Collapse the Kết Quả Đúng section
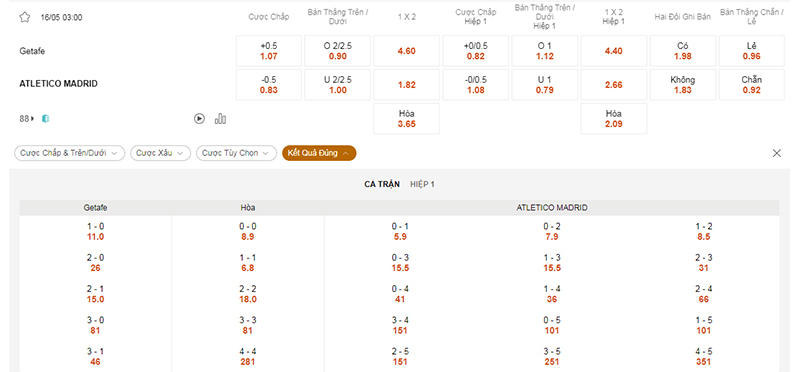This screenshot has width=800, height=372. click(319, 153)
